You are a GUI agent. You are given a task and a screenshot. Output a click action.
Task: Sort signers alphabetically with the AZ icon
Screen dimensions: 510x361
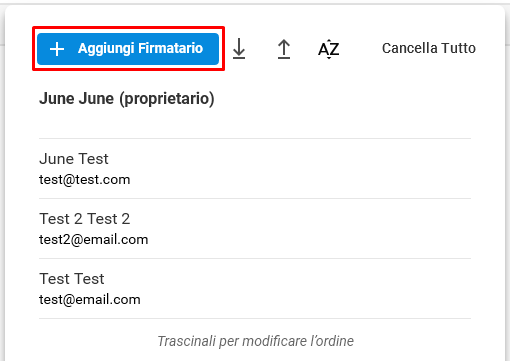(x=329, y=49)
